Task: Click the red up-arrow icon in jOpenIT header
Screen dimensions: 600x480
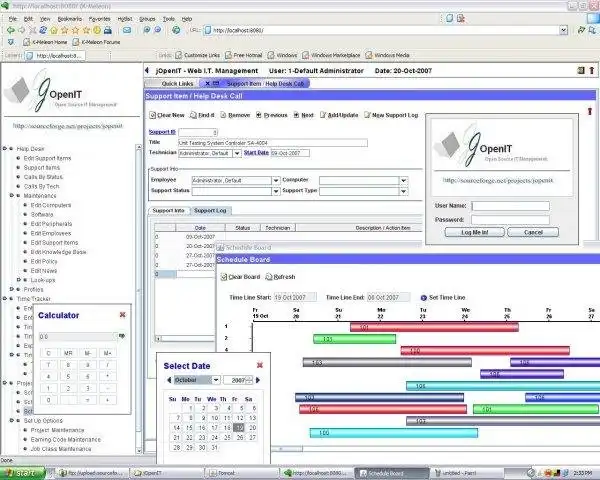Action: pos(592,70)
